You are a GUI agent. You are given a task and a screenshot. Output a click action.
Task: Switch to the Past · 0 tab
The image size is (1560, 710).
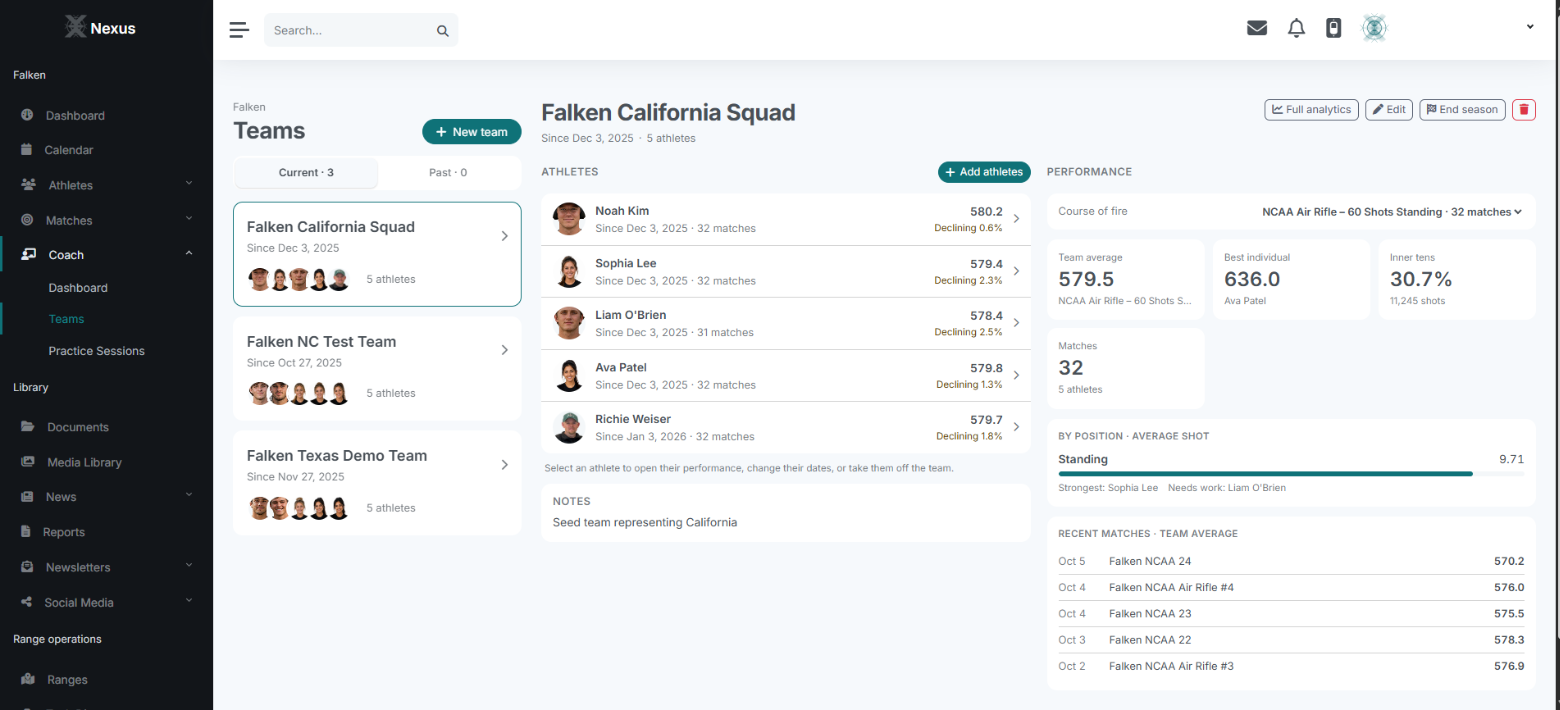[448, 173]
